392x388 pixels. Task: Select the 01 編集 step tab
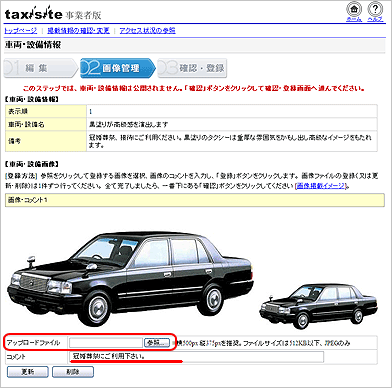pos(41,68)
